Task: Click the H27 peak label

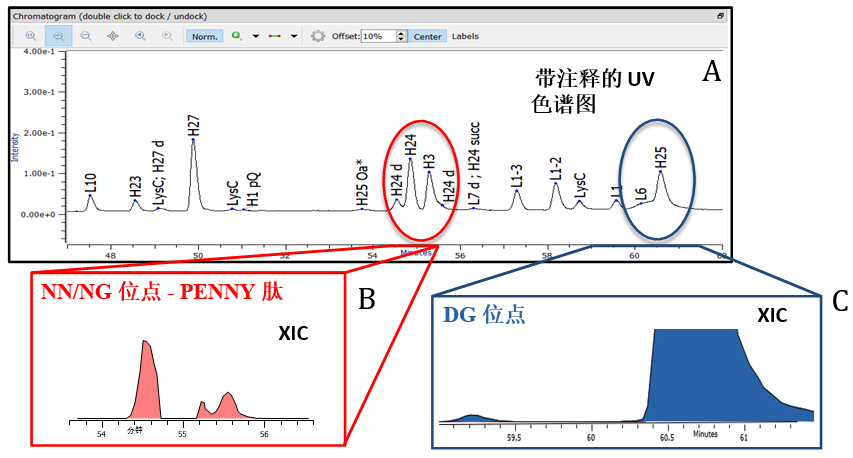Action: click(x=193, y=125)
